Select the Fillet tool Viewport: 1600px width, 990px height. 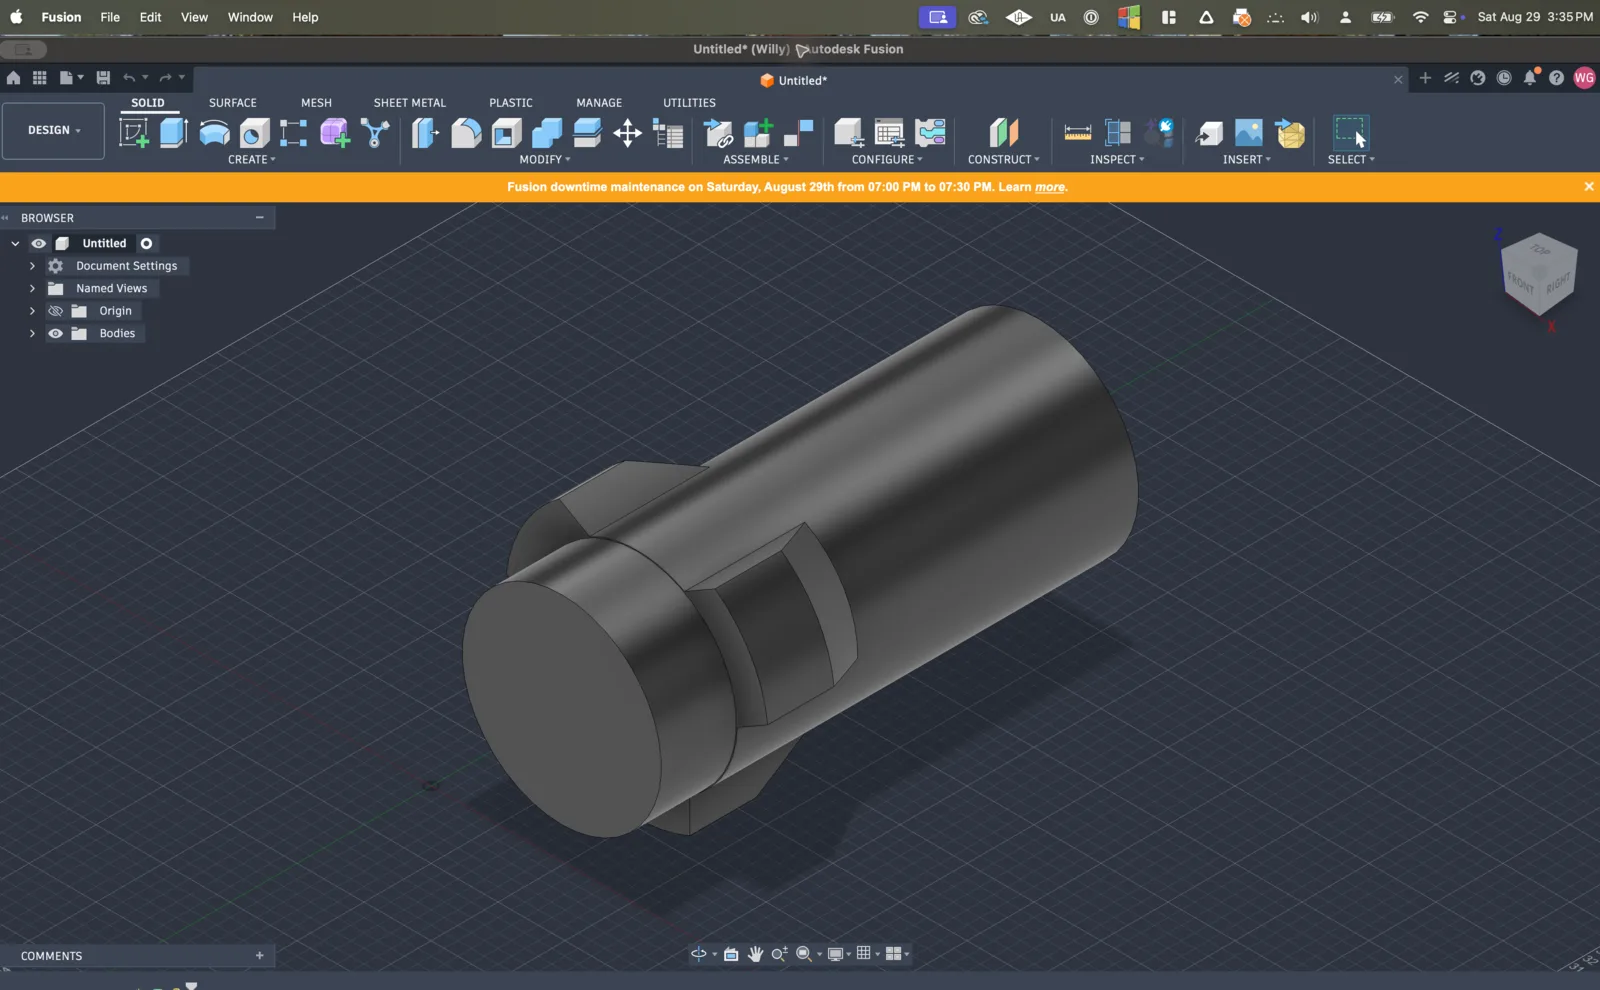466,133
